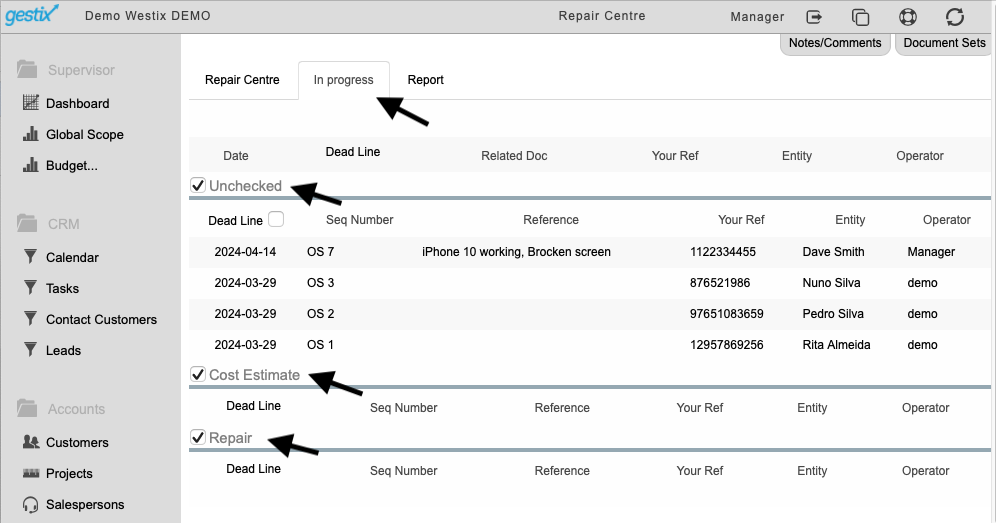Uncheck the Repair section checkbox
The height and width of the screenshot is (523, 996).
(198, 437)
